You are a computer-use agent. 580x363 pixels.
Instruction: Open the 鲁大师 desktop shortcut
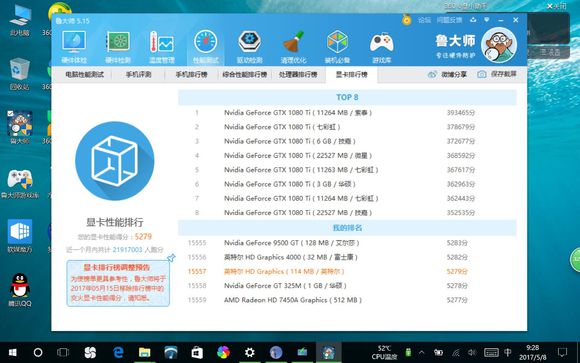point(20,128)
